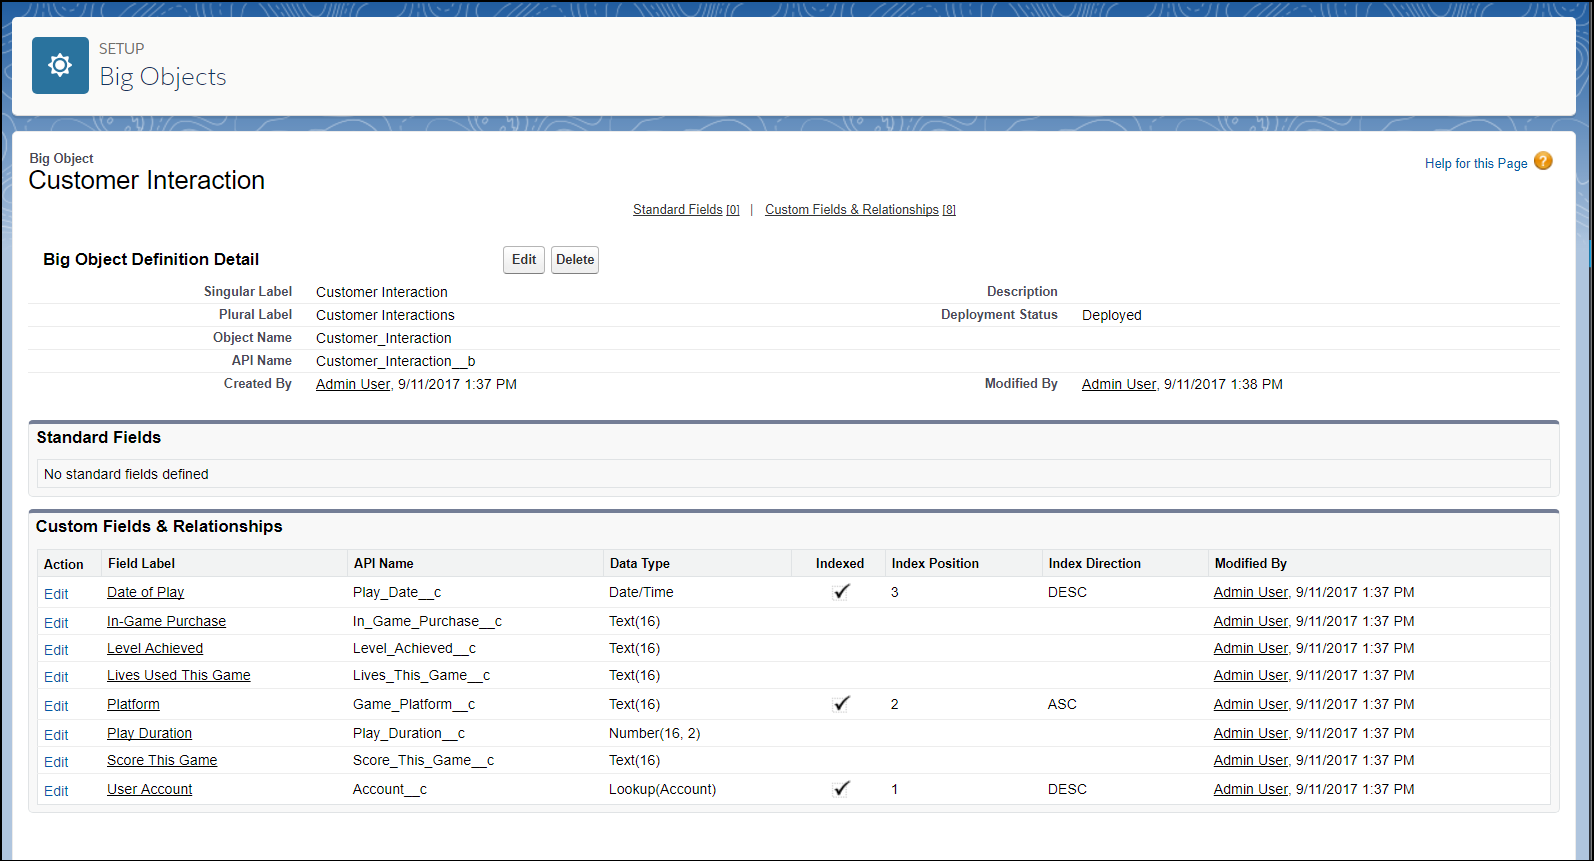
Task: Open the In-Game Purchase field
Action: pos(166,622)
